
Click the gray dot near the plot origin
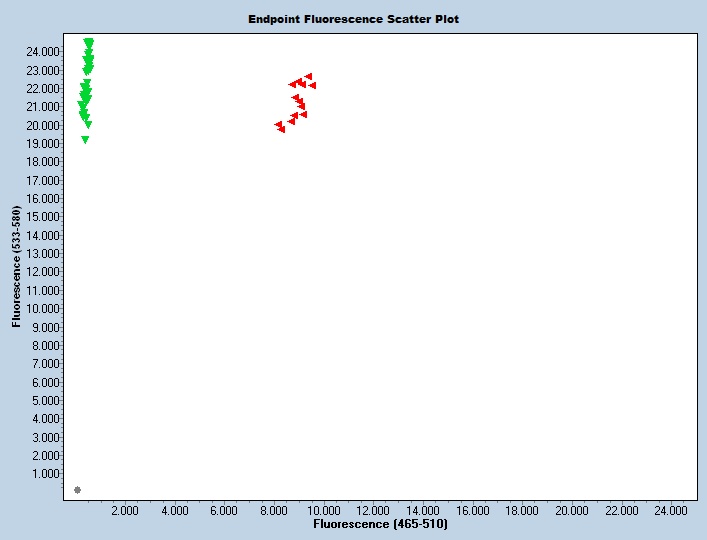click(x=77, y=490)
